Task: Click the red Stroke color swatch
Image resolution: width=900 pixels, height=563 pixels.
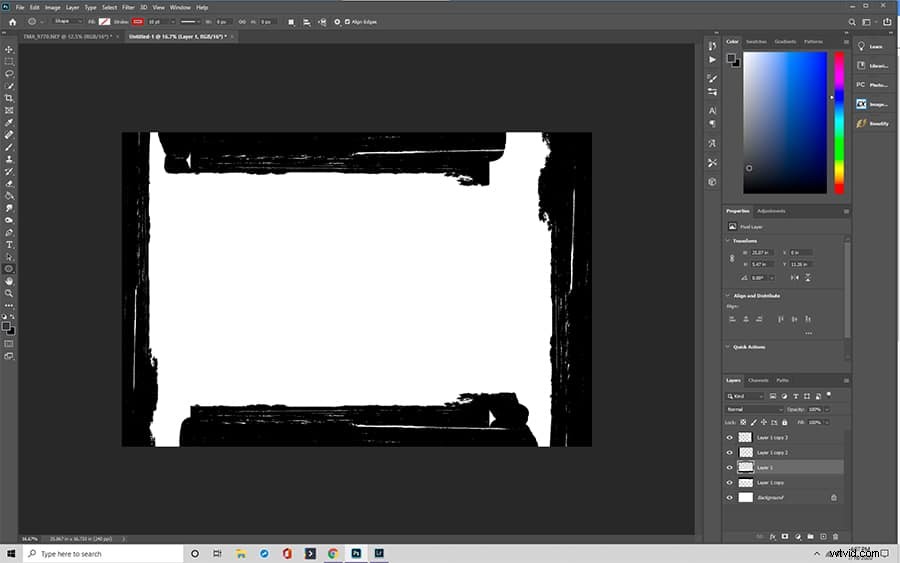Action: [138, 22]
